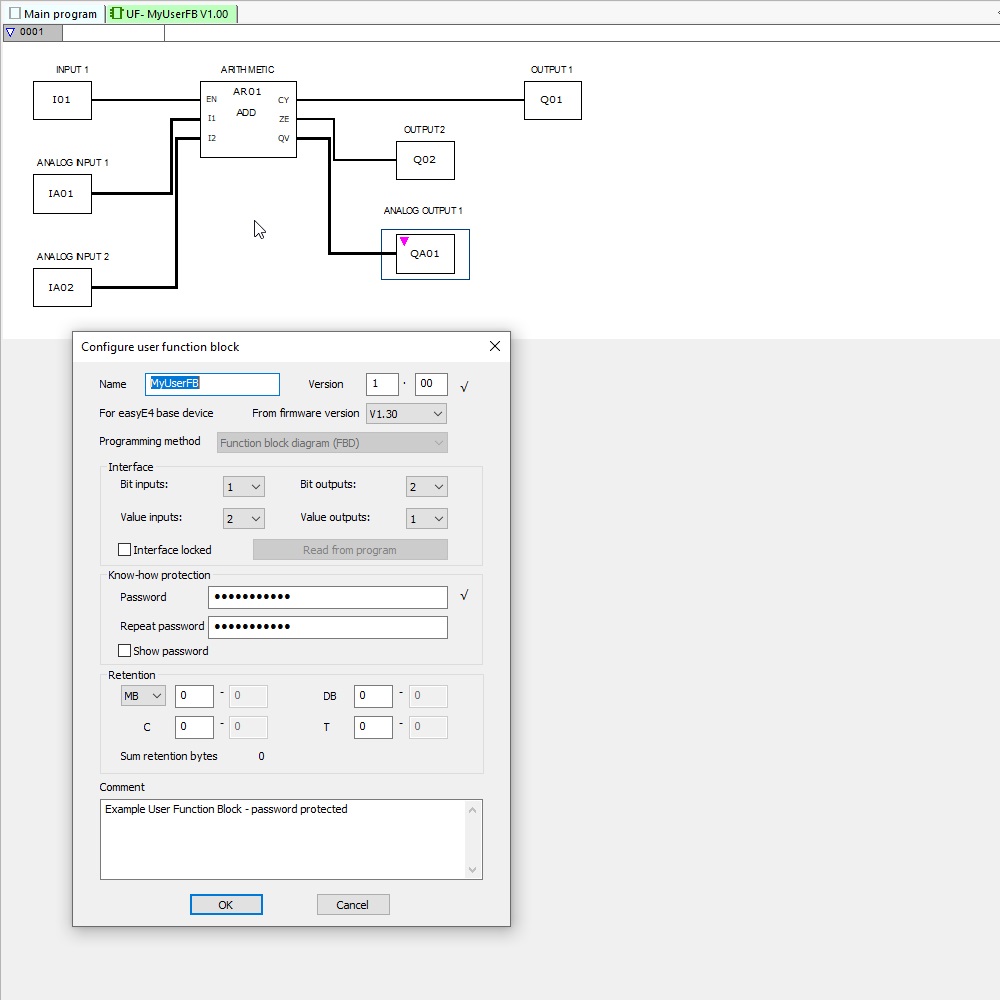This screenshot has width=1000, height=1000.
Task: Select the UF- MyUserFB V1.00 tab
Action: (172, 13)
